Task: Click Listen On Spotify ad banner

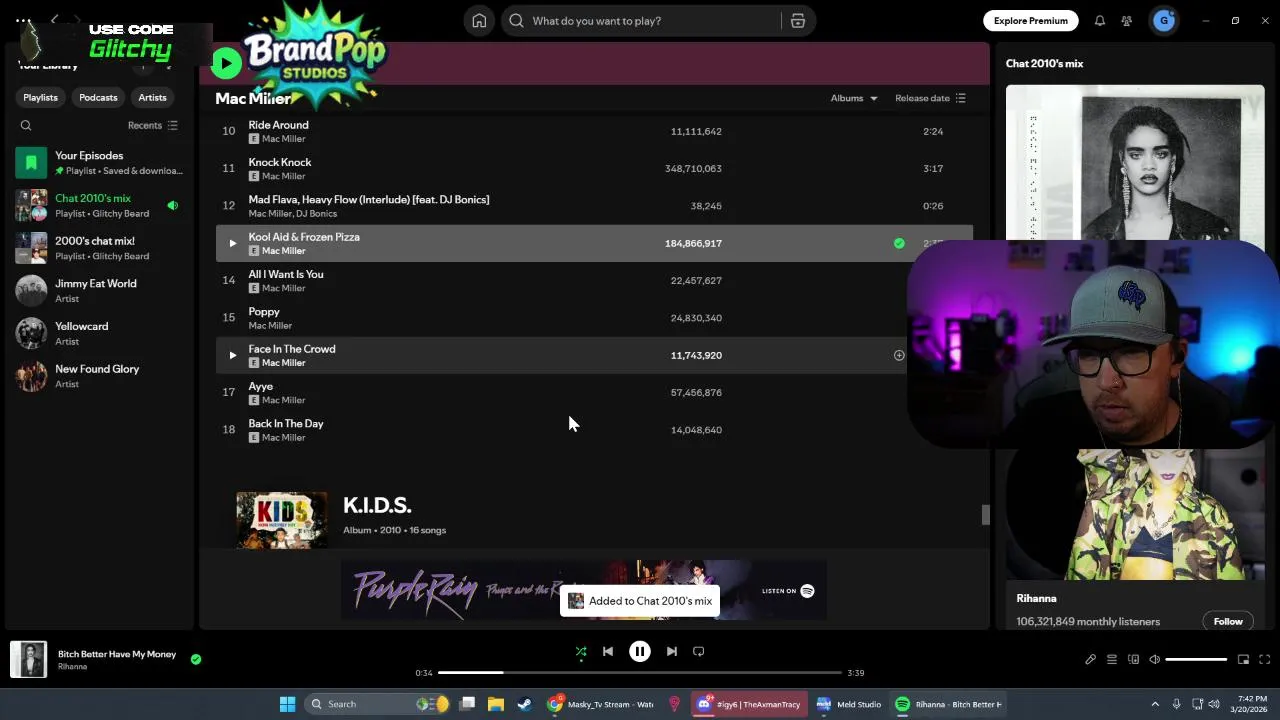Action: click(x=583, y=590)
